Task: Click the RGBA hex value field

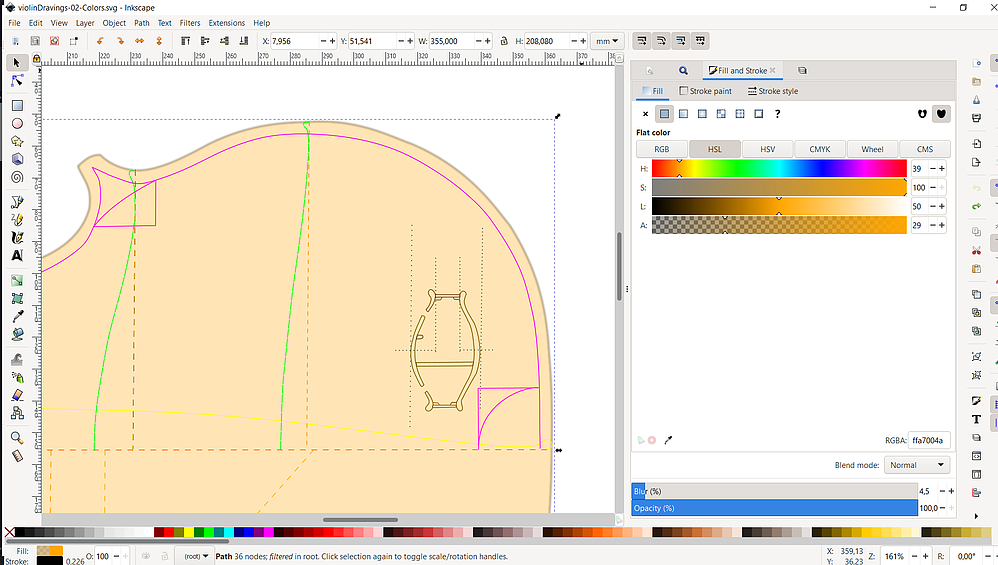Action: (928, 440)
